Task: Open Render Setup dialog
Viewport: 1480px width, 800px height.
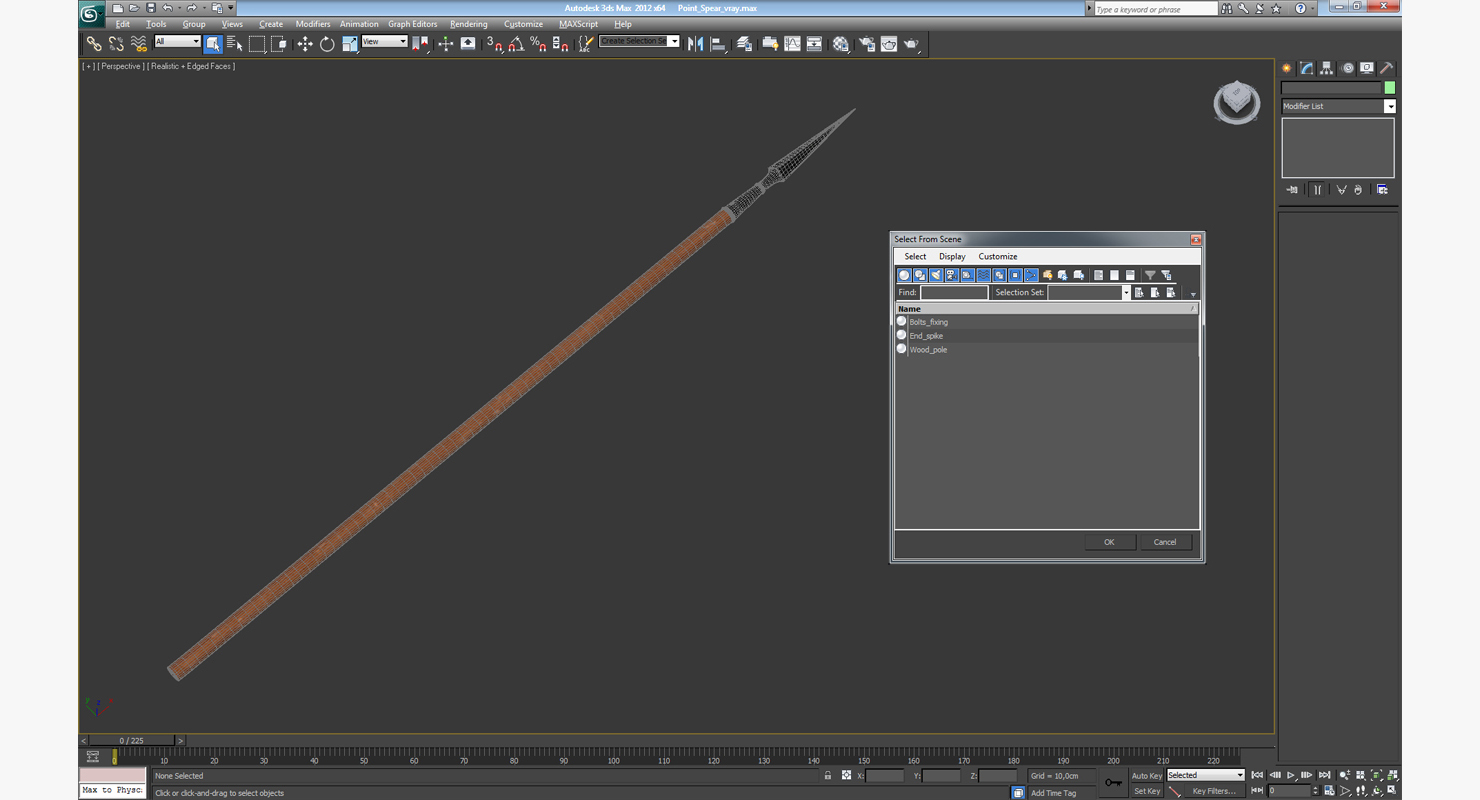Action: pyautogui.click(x=866, y=43)
